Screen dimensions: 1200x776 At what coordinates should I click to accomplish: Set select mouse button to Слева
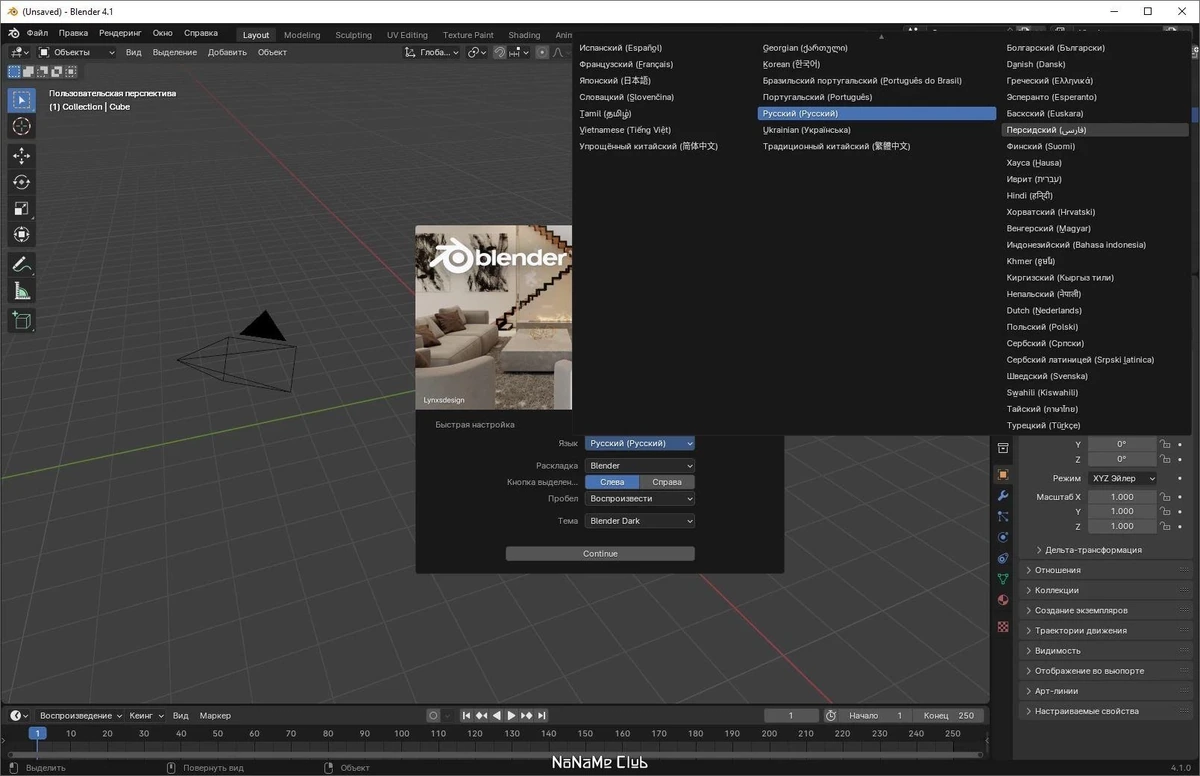[x=612, y=482]
